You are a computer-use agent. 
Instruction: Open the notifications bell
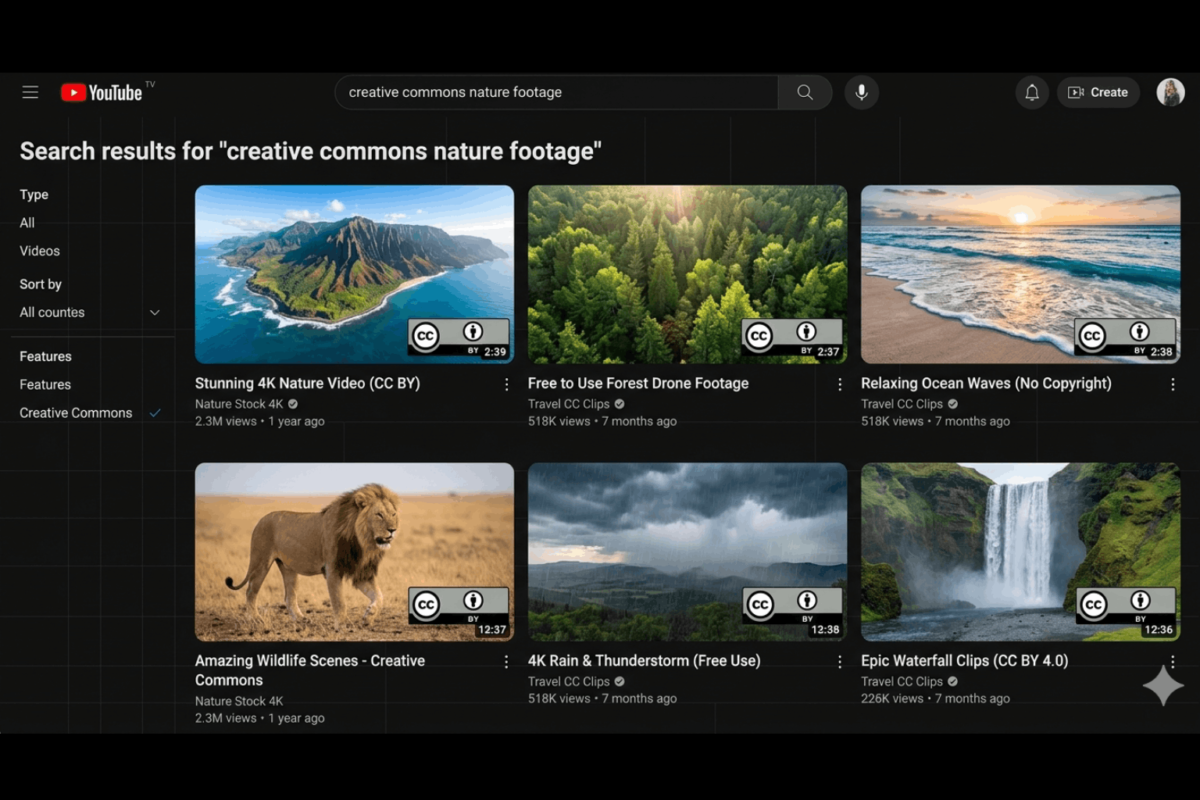[x=1032, y=92]
